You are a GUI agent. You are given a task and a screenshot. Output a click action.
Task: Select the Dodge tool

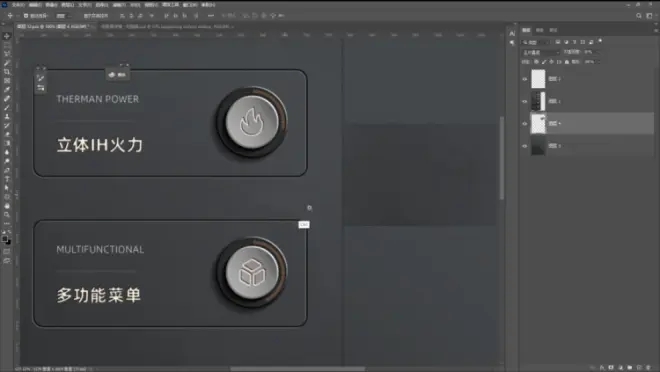(x=7, y=161)
